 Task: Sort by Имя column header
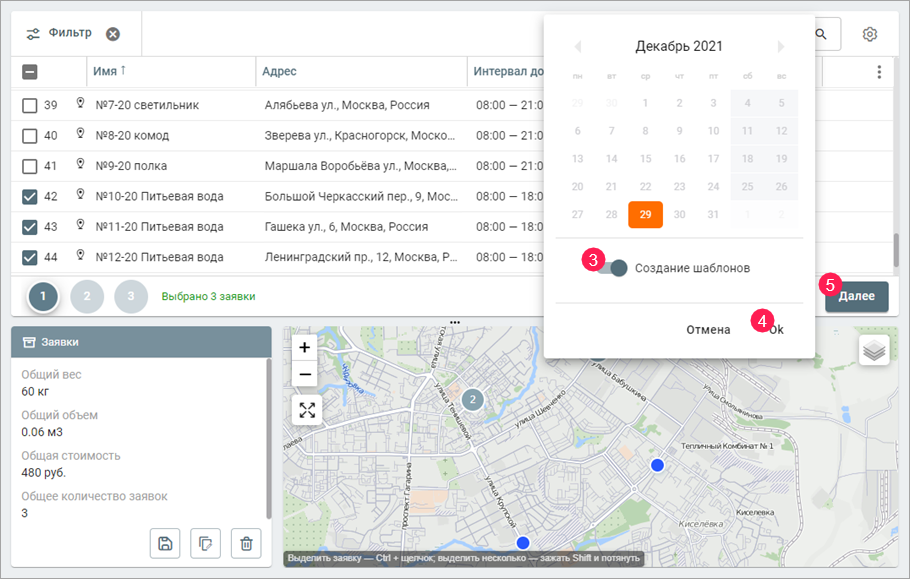105,71
